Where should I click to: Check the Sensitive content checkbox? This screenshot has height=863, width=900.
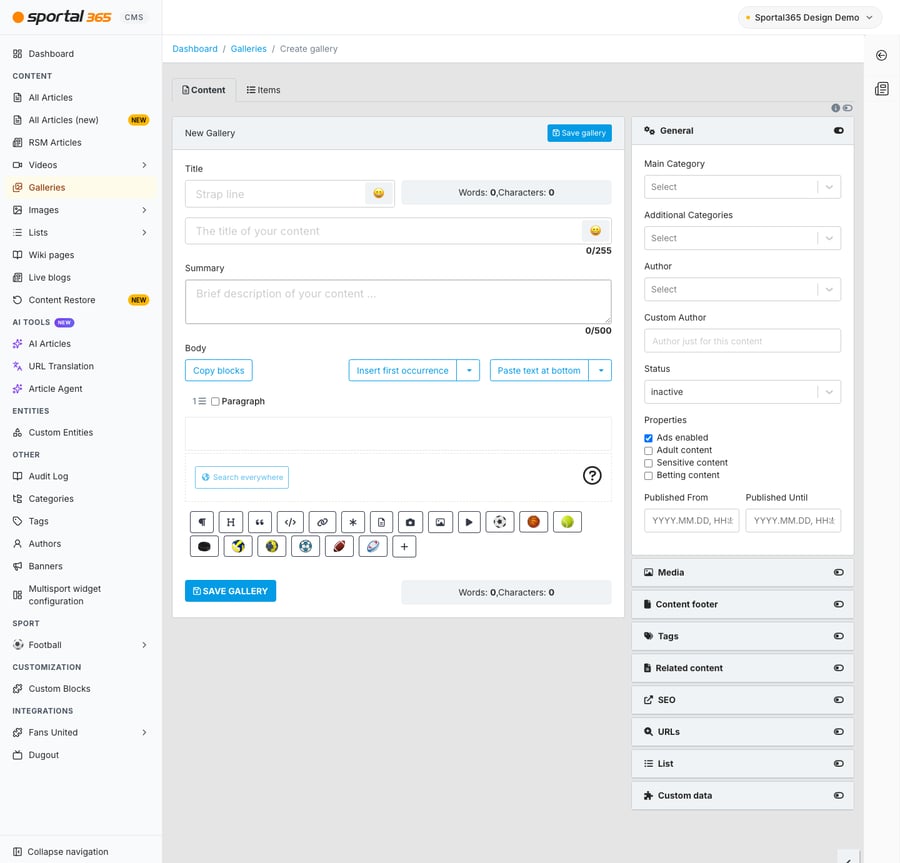649,463
